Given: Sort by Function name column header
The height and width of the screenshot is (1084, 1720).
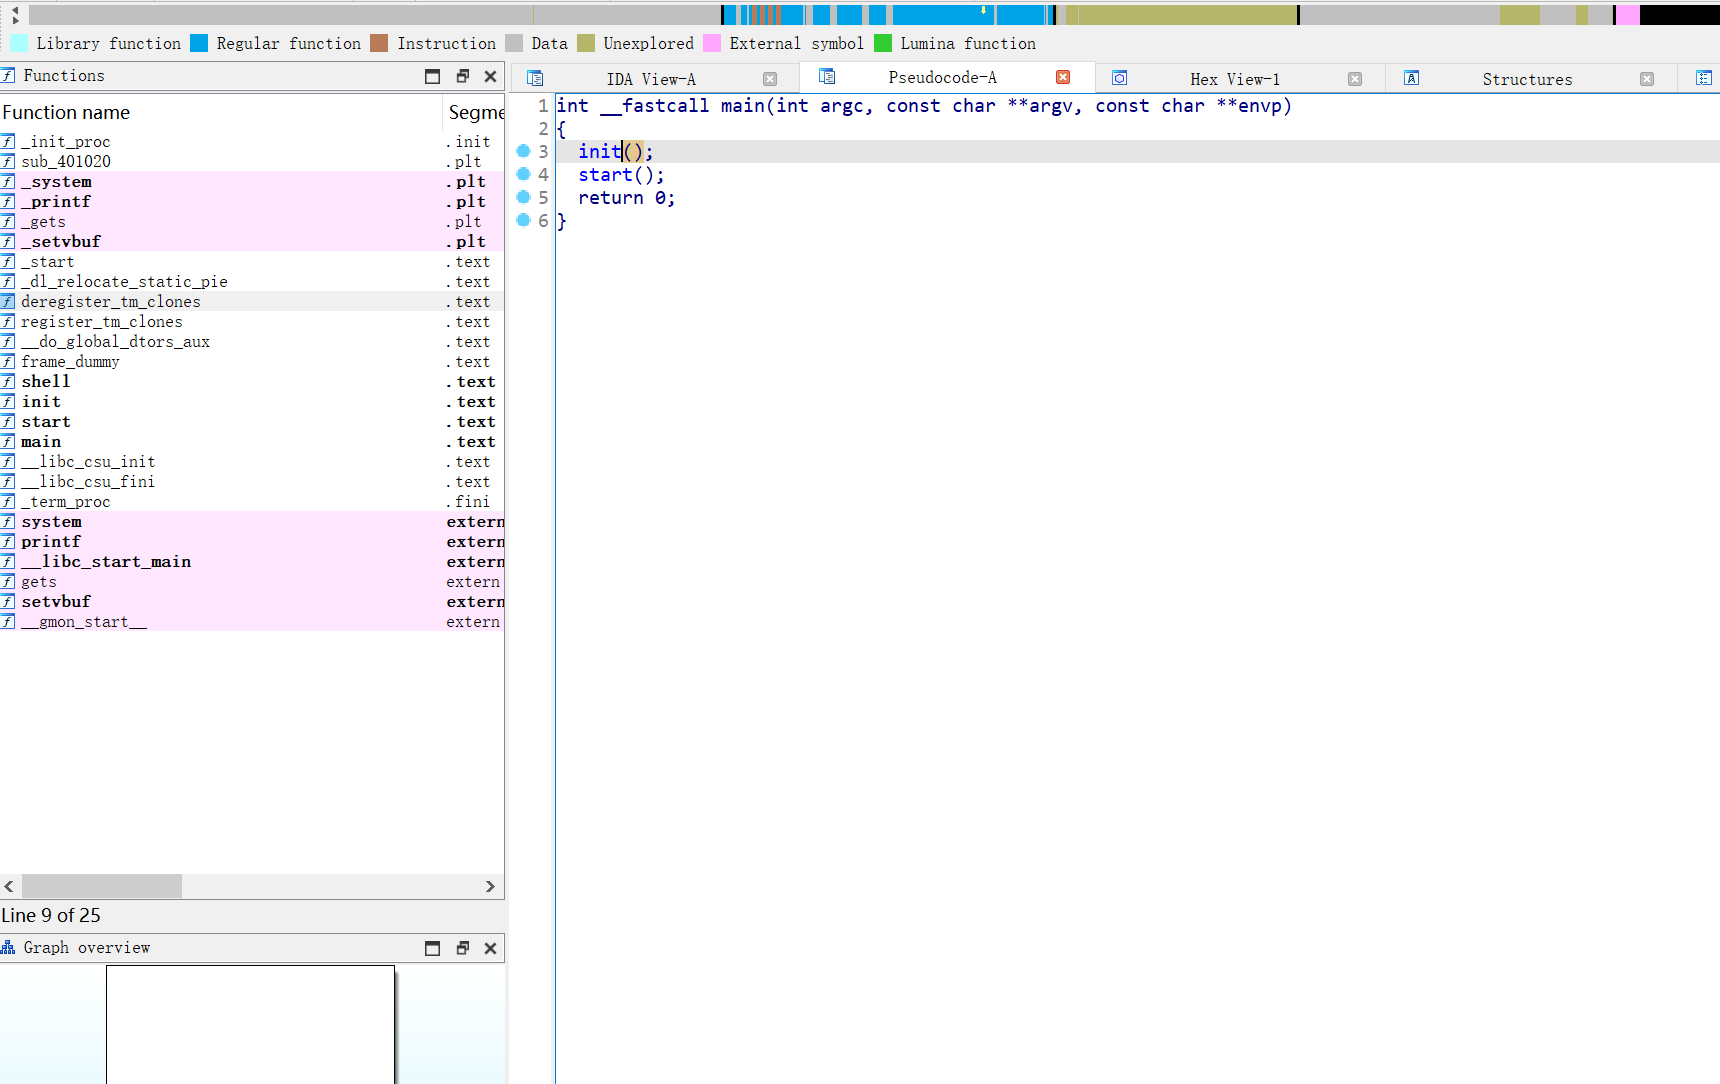Looking at the screenshot, I should pyautogui.click(x=220, y=112).
